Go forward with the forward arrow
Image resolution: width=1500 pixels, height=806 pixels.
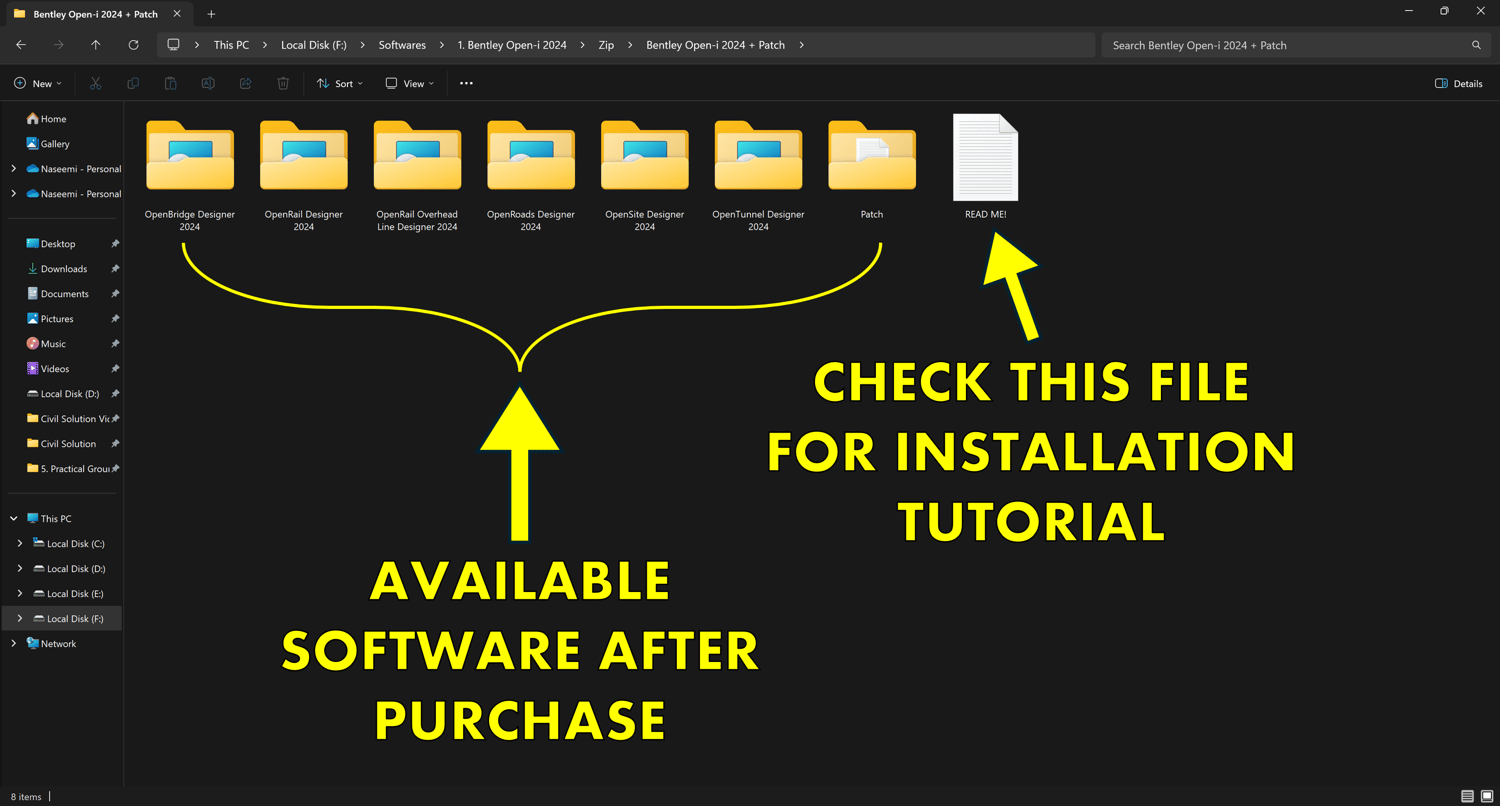pos(59,45)
